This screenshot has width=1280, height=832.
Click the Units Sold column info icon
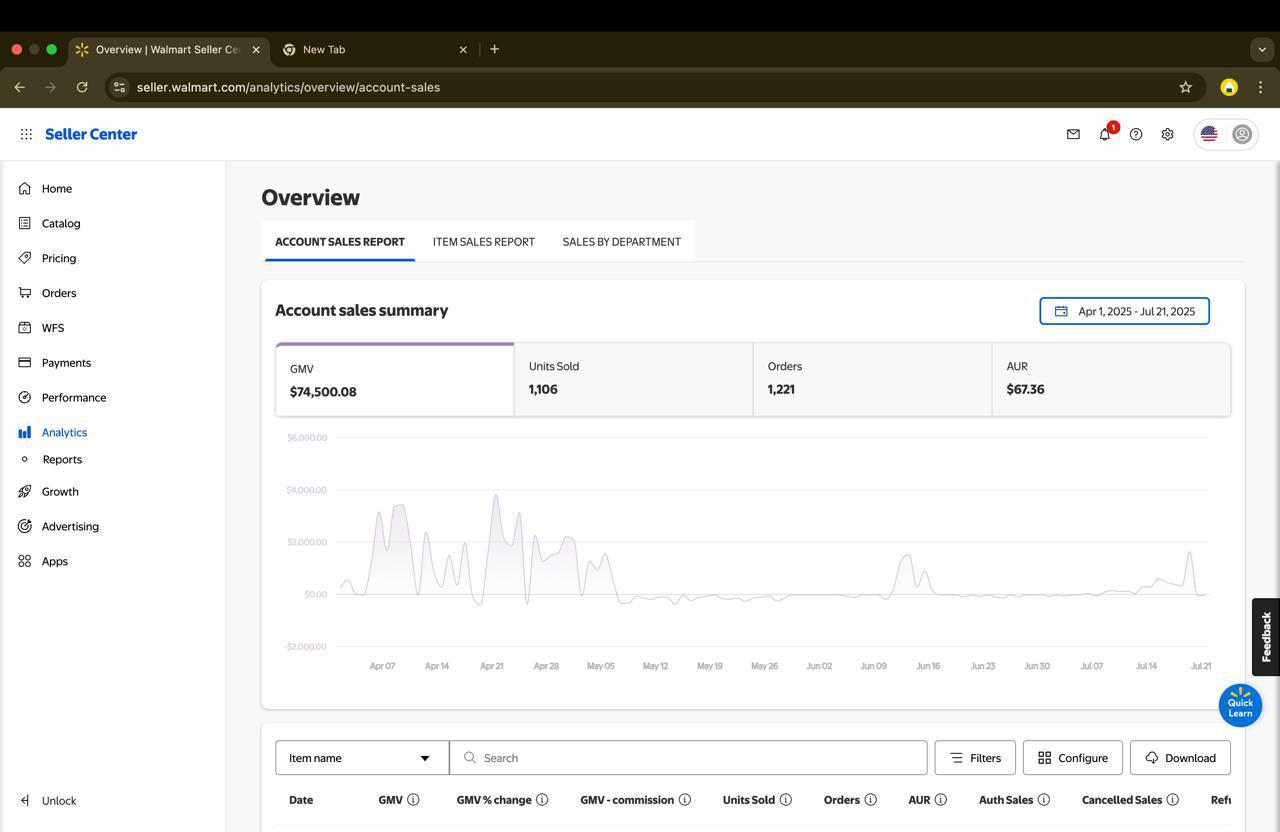click(x=786, y=800)
